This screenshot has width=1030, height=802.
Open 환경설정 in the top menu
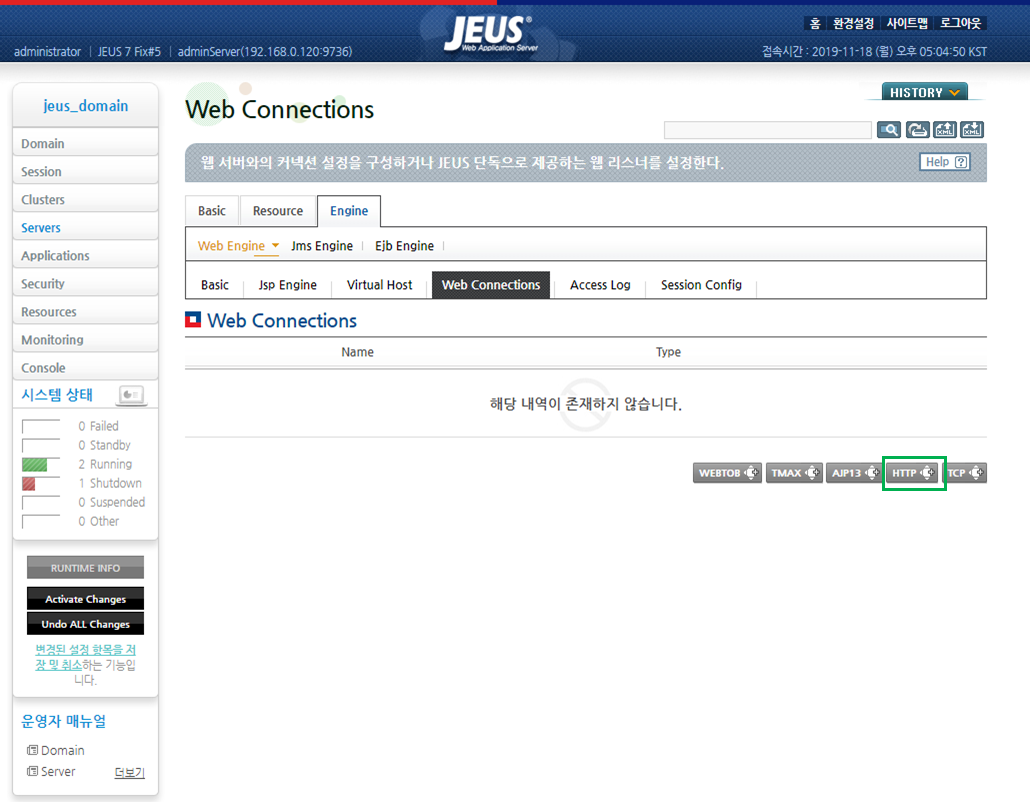tap(853, 24)
